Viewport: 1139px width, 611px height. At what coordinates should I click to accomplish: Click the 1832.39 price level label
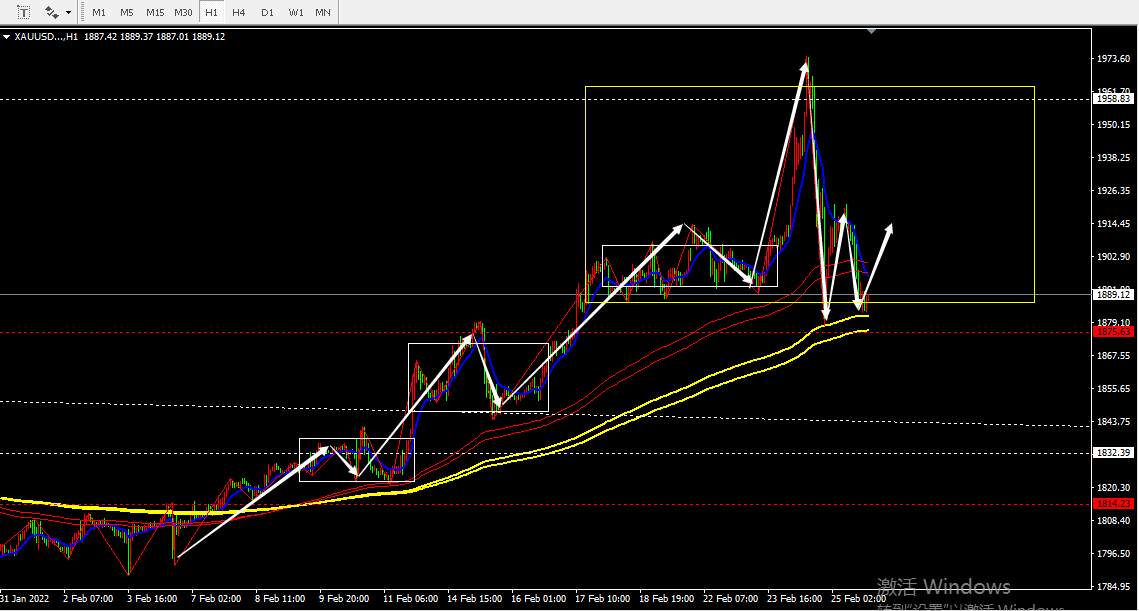point(1113,453)
